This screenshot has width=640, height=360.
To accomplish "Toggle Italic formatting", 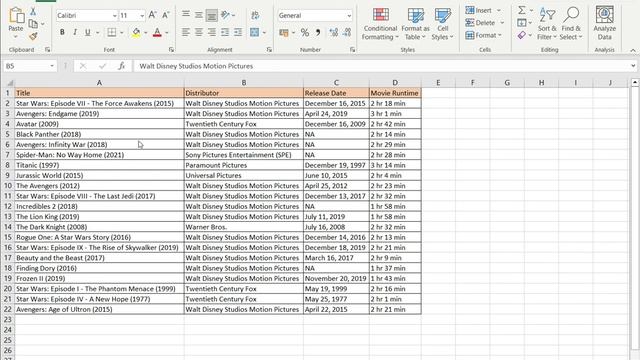I will 75,32.
